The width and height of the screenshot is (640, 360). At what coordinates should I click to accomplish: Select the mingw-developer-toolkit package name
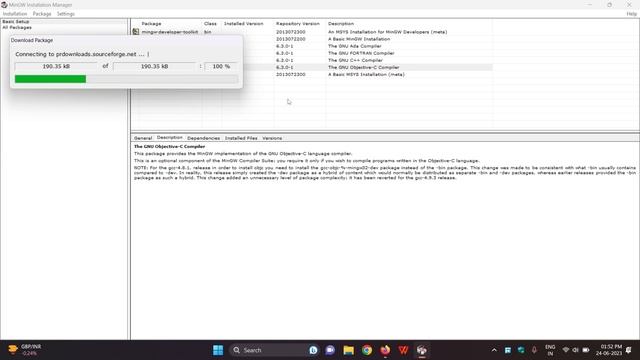[170, 32]
